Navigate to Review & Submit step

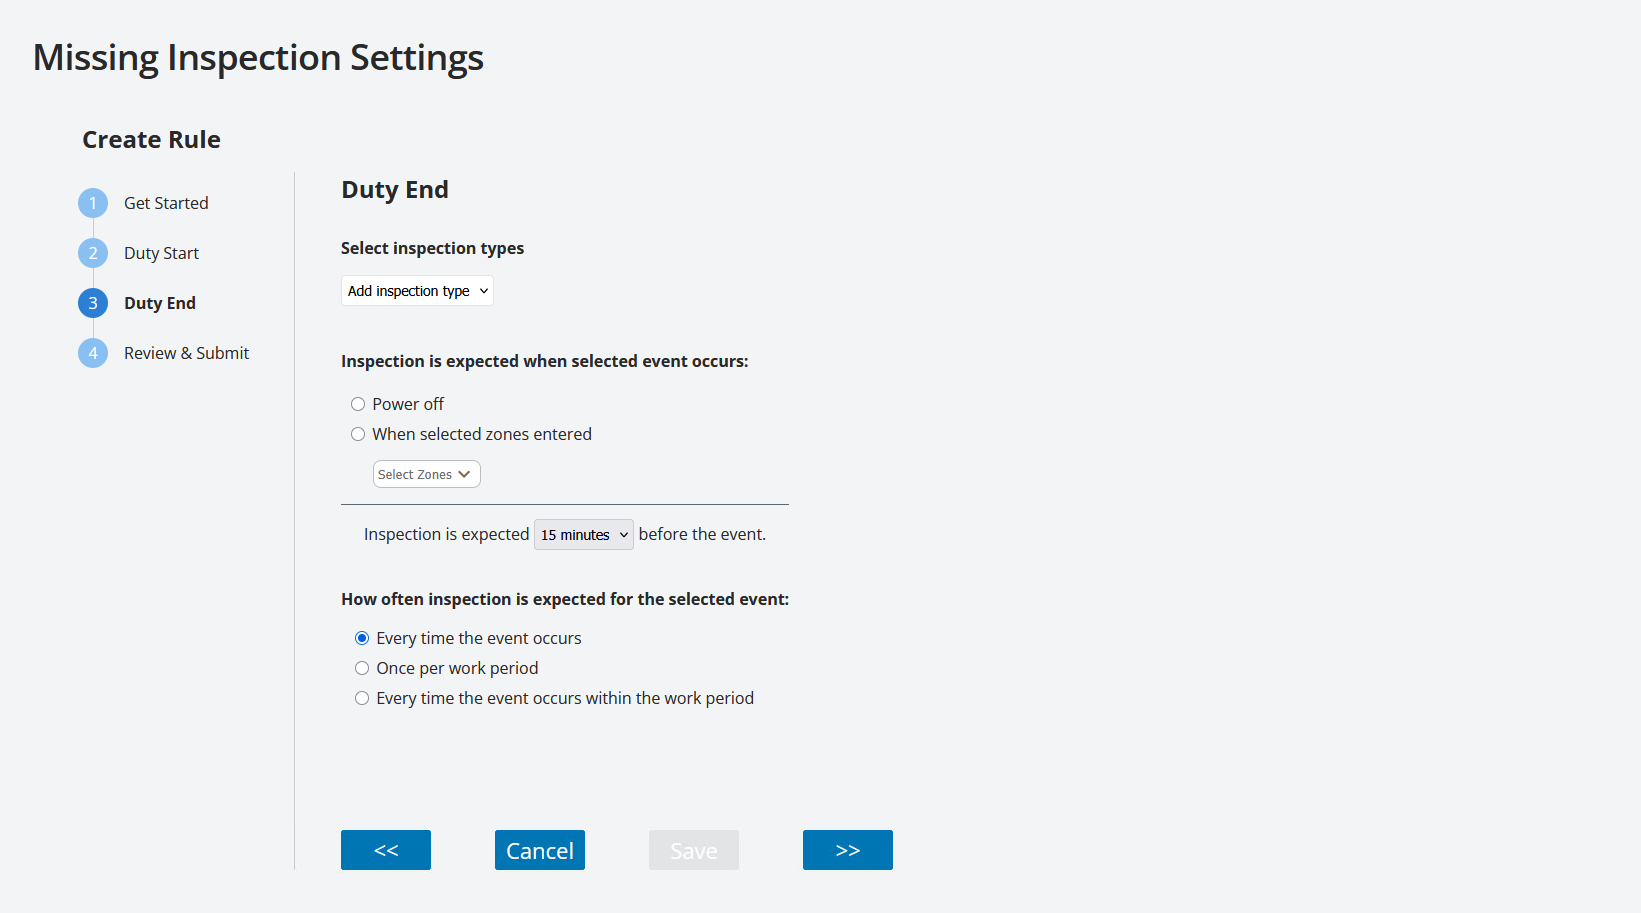186,352
